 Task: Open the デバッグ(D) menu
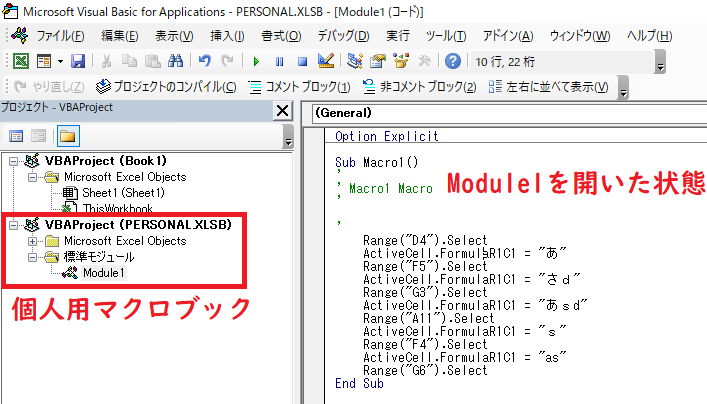point(344,36)
